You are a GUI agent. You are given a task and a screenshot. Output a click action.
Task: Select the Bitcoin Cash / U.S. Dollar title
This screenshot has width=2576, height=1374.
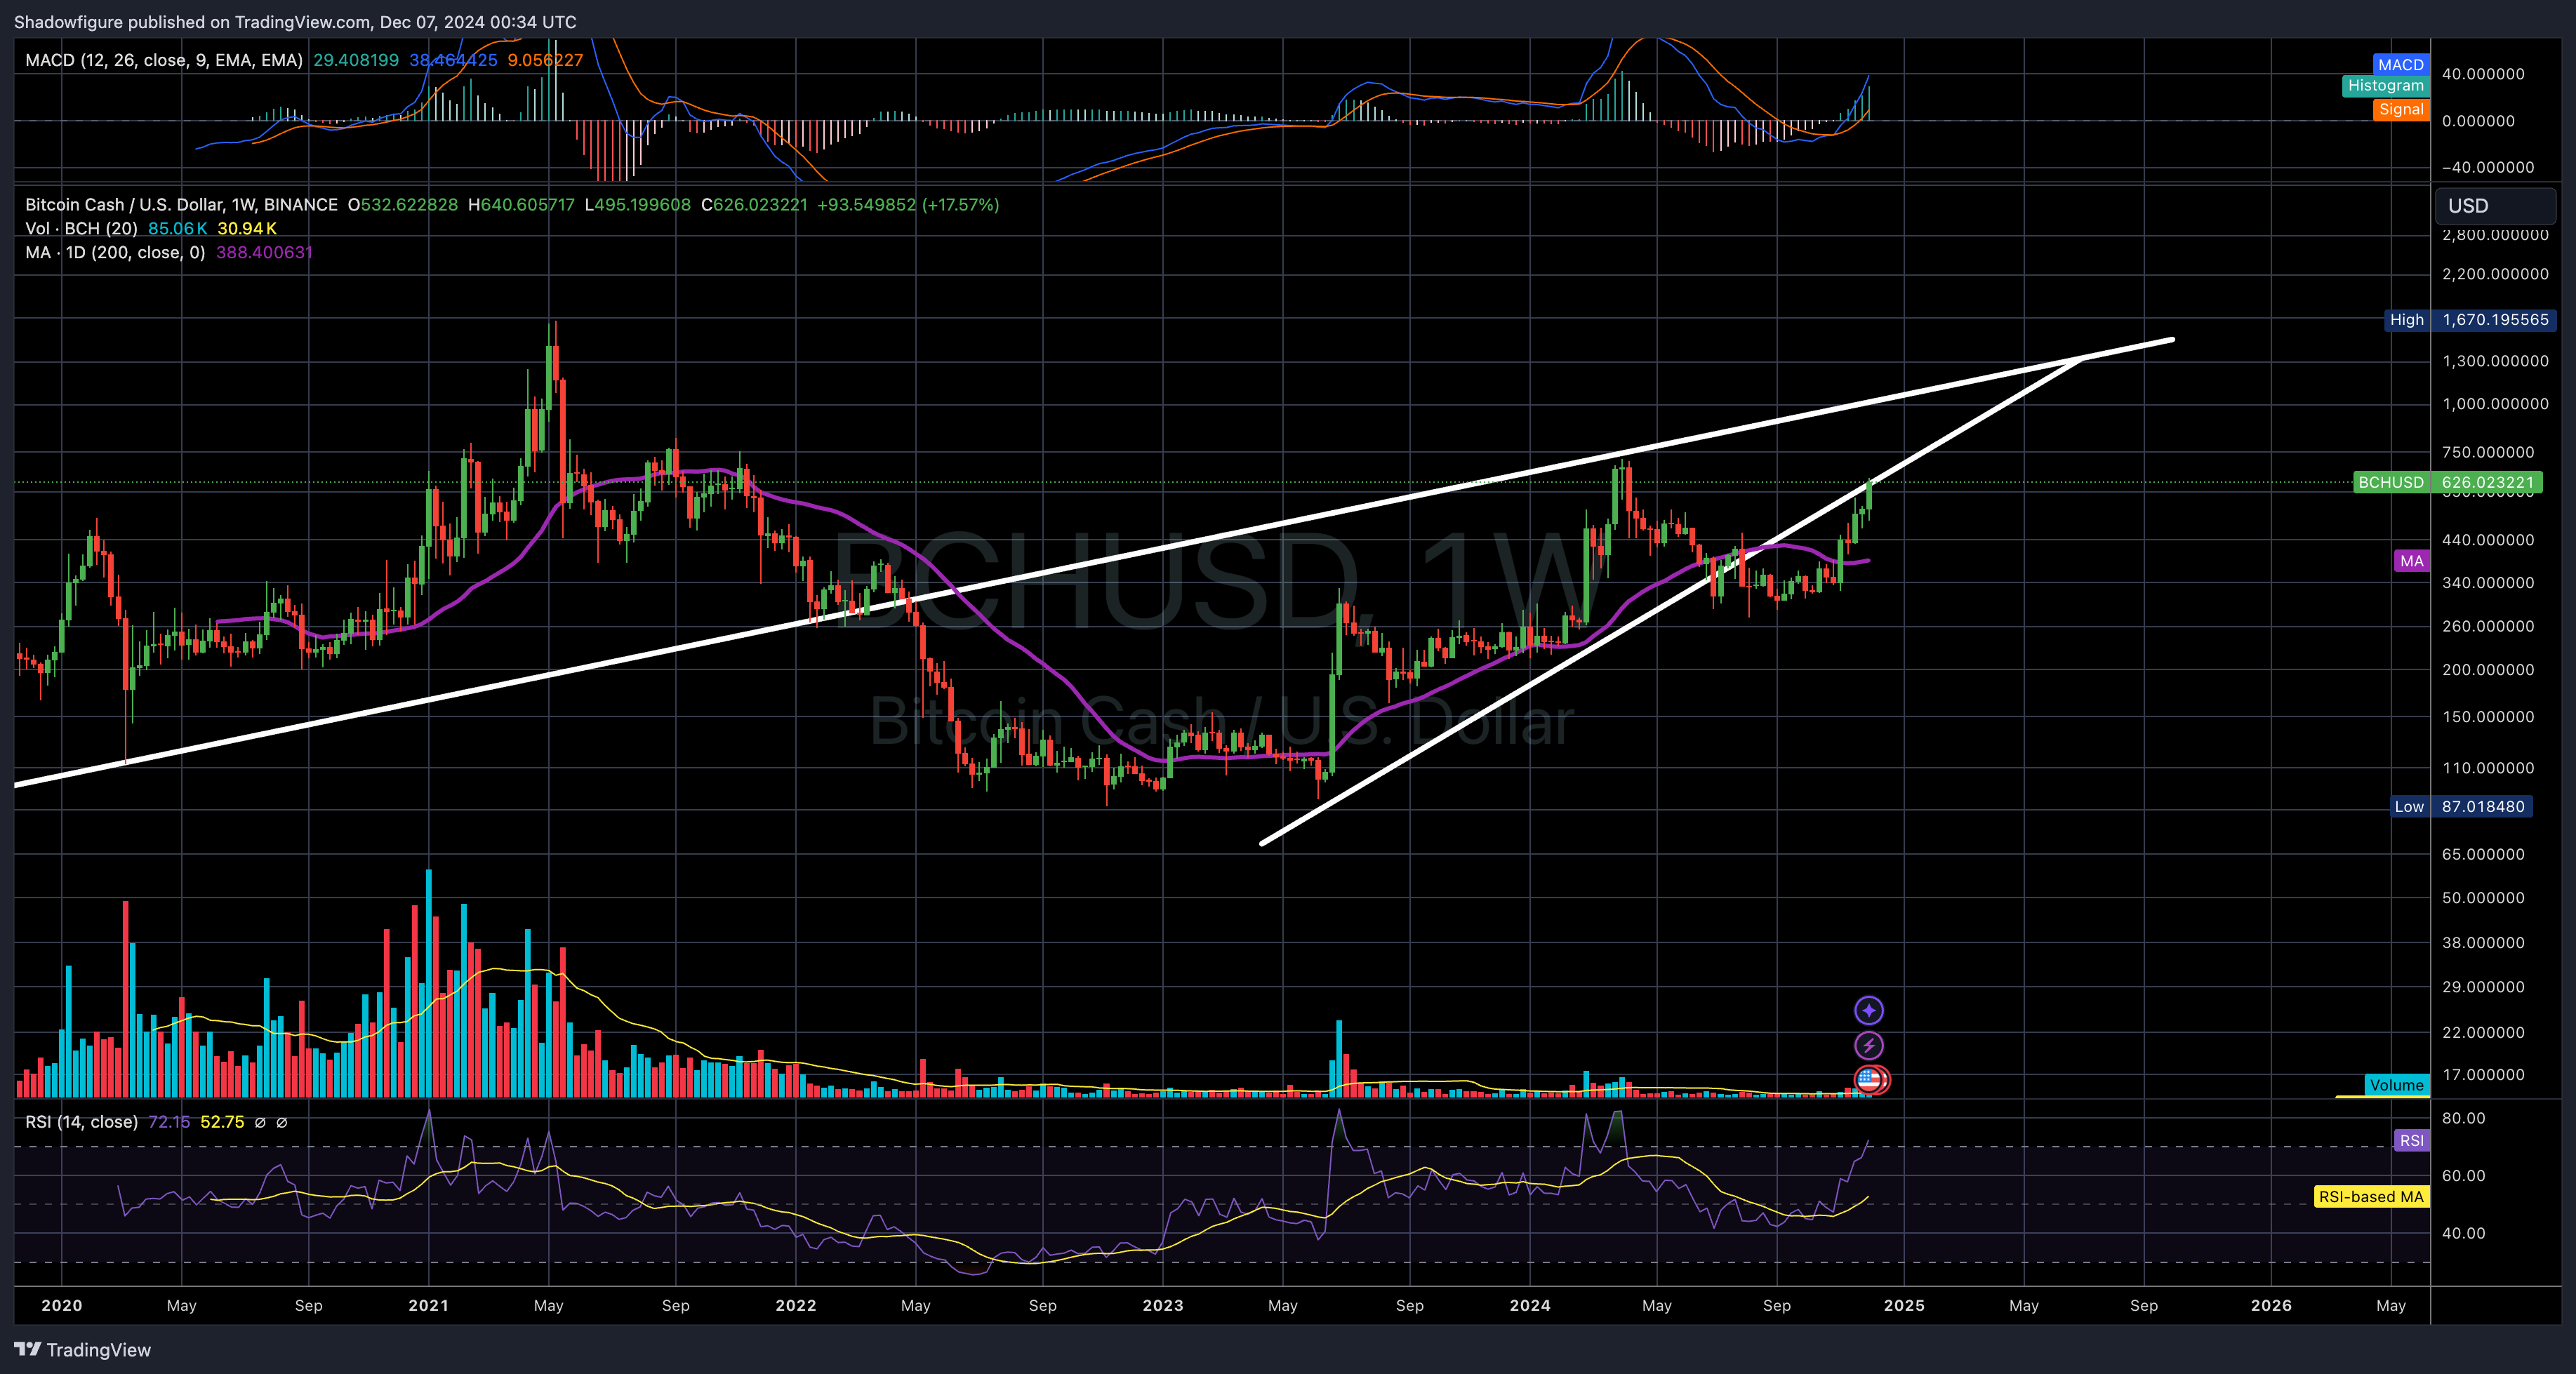point(181,205)
